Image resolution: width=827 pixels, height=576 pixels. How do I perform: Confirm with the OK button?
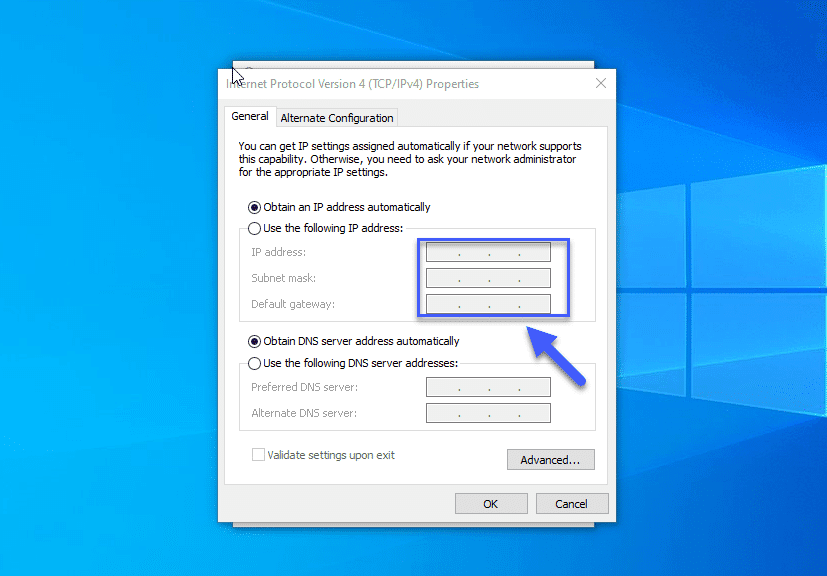[491, 504]
